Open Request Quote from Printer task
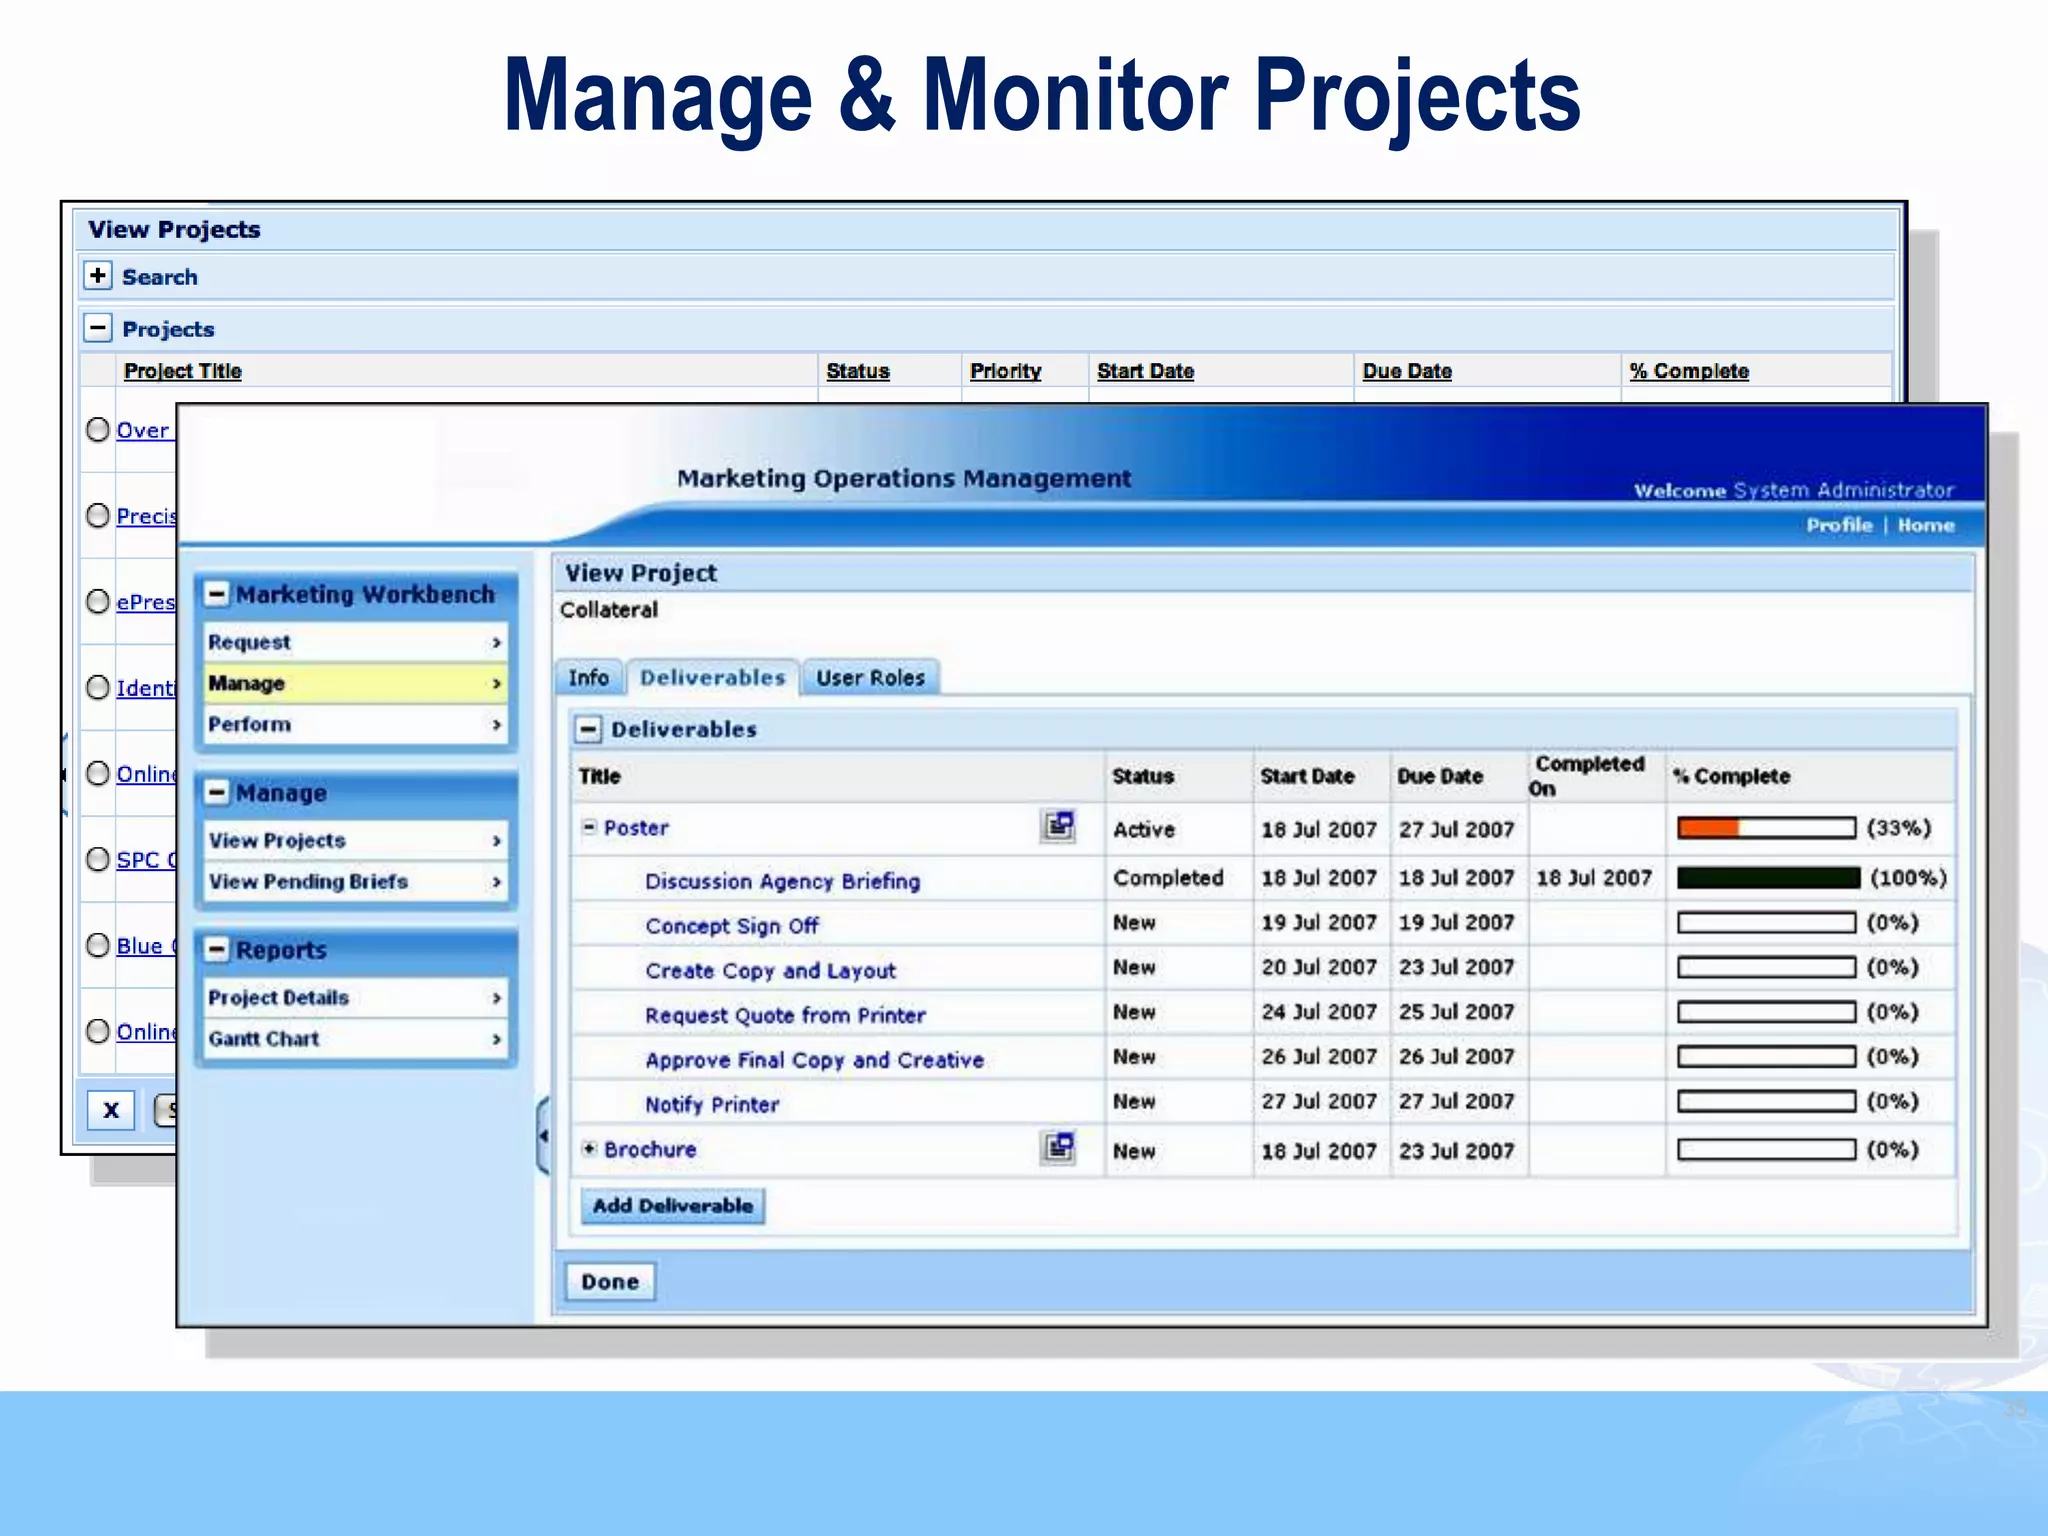The image size is (2048, 1536). tap(785, 1016)
